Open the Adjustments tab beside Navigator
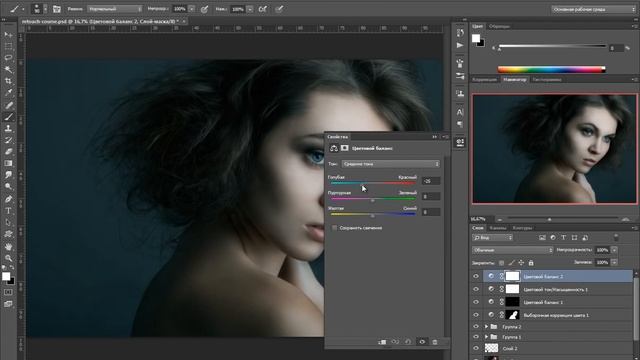Viewport: 640px width, 360px height. 485,80
